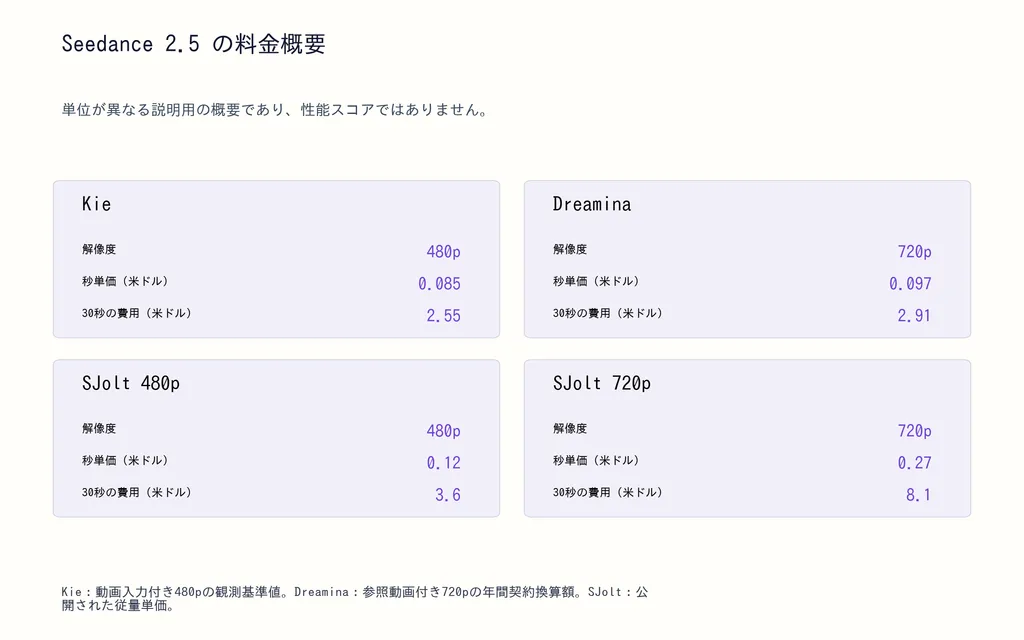Click the 720p resolution value in Dreamina card
1024x640 pixels.
pyautogui.click(x=914, y=251)
